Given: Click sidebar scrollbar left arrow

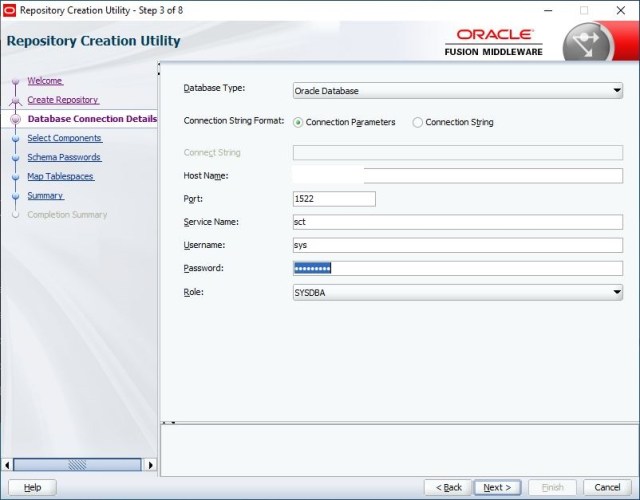Looking at the screenshot, I should [x=7, y=465].
